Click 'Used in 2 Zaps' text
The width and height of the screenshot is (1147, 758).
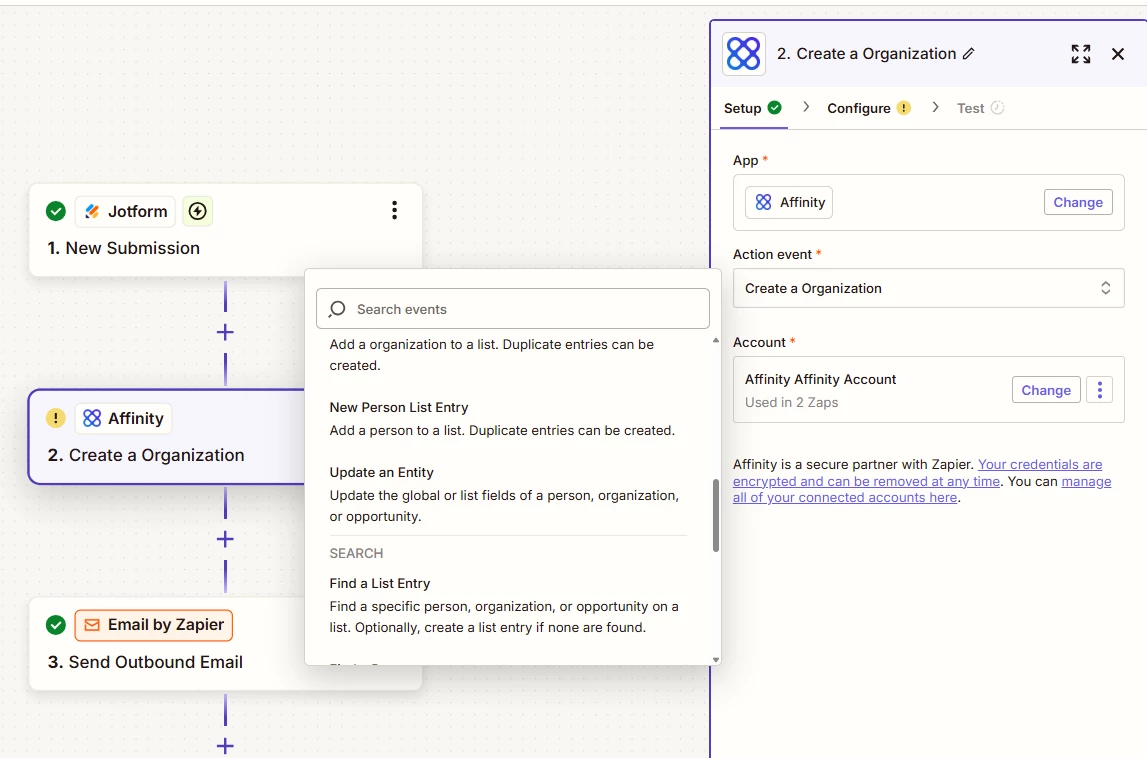tap(791, 402)
